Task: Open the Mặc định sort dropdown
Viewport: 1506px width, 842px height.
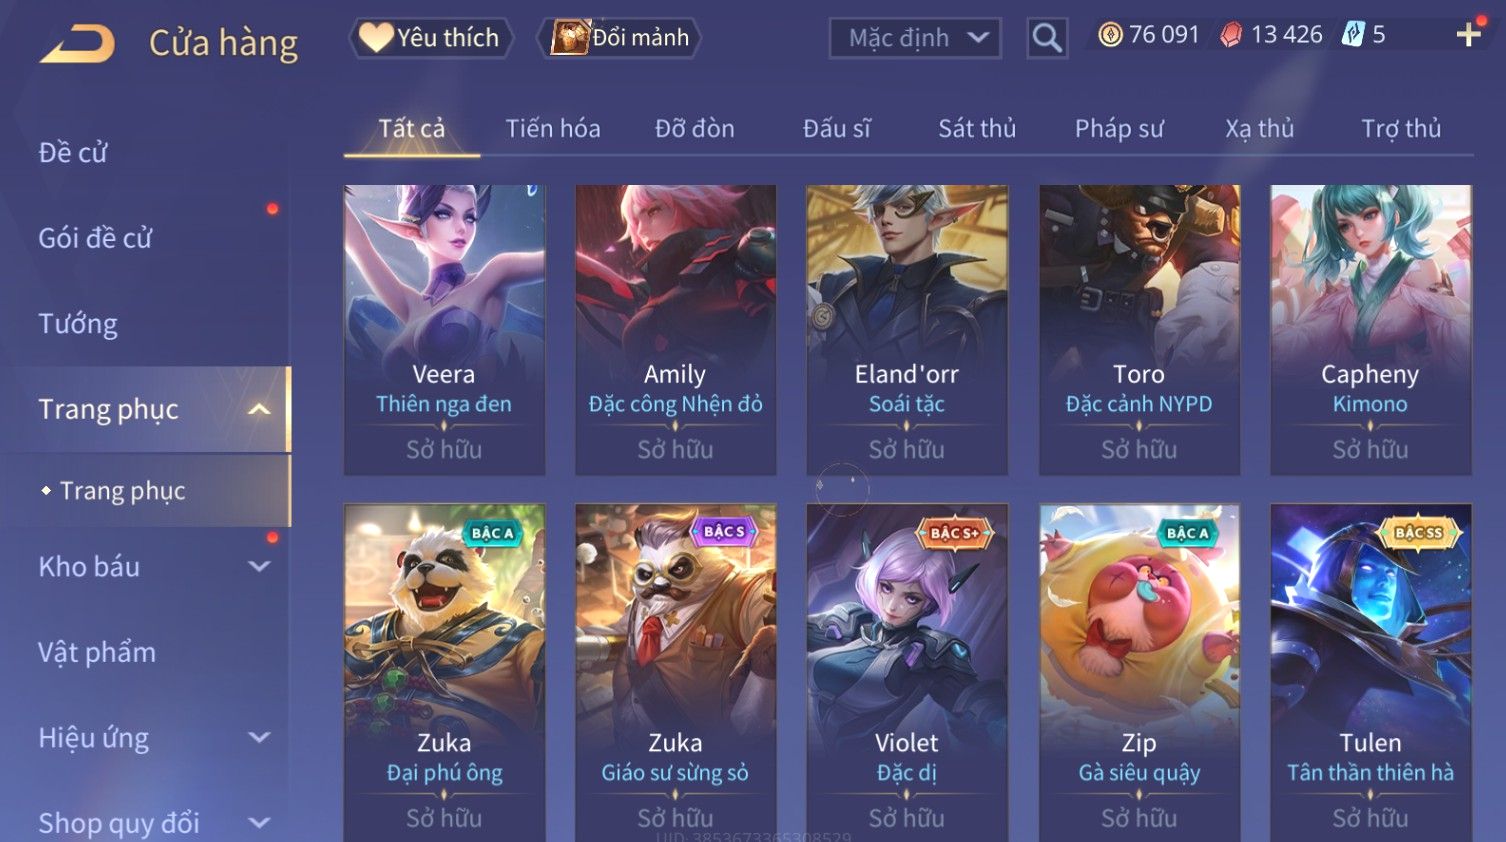Action: pos(915,38)
